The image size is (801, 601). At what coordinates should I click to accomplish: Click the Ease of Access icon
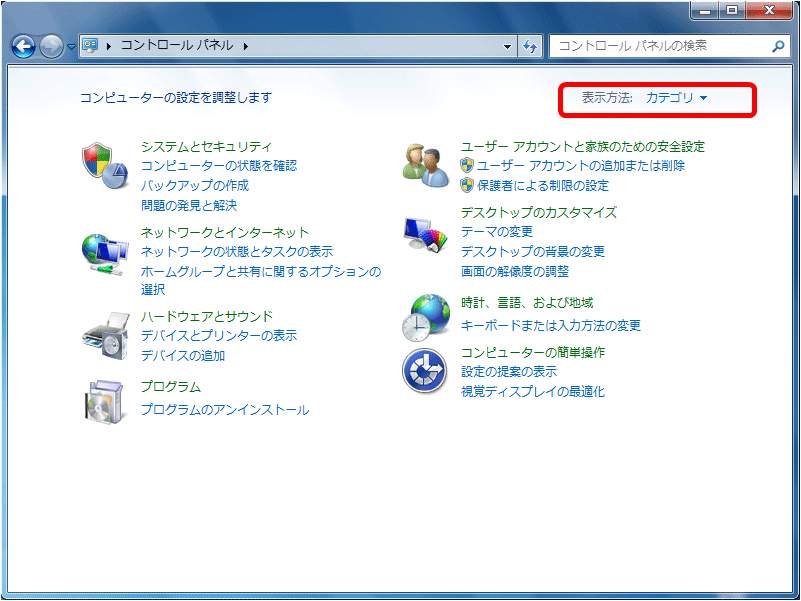(425, 370)
